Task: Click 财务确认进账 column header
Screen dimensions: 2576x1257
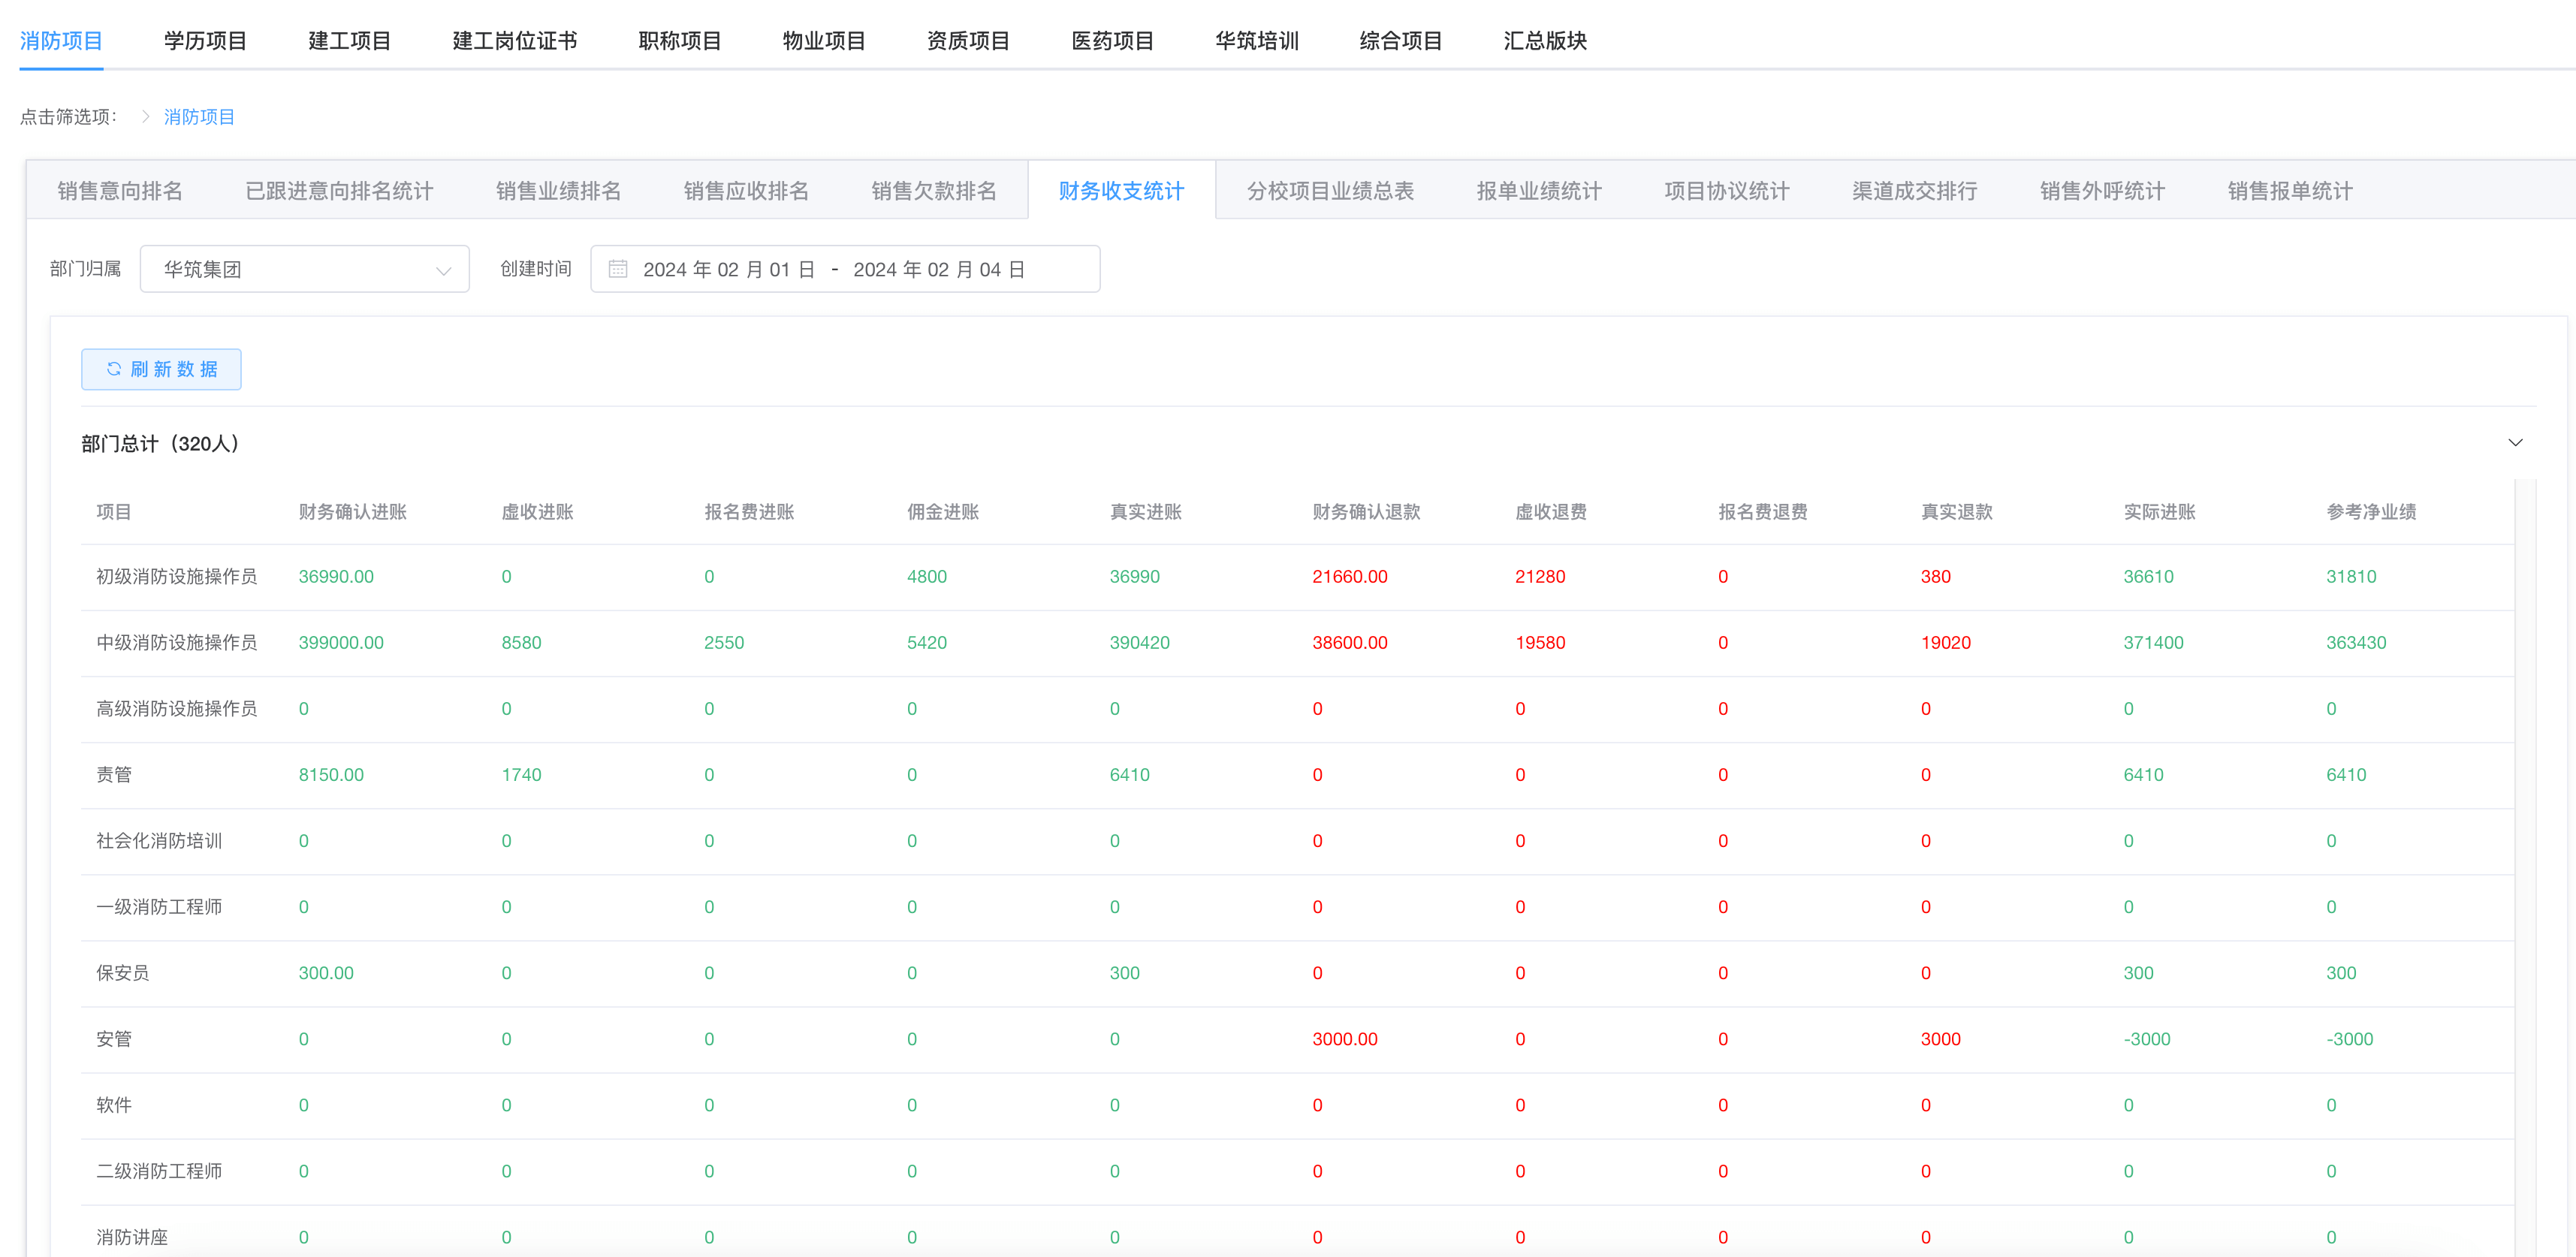Action: 352,512
